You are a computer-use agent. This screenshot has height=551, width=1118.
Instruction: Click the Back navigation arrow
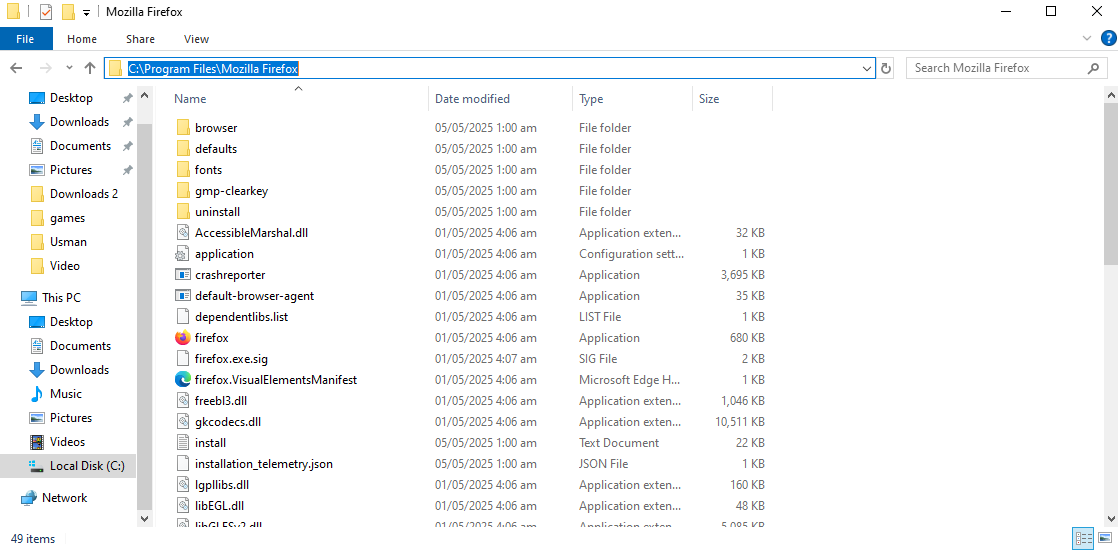pos(16,68)
